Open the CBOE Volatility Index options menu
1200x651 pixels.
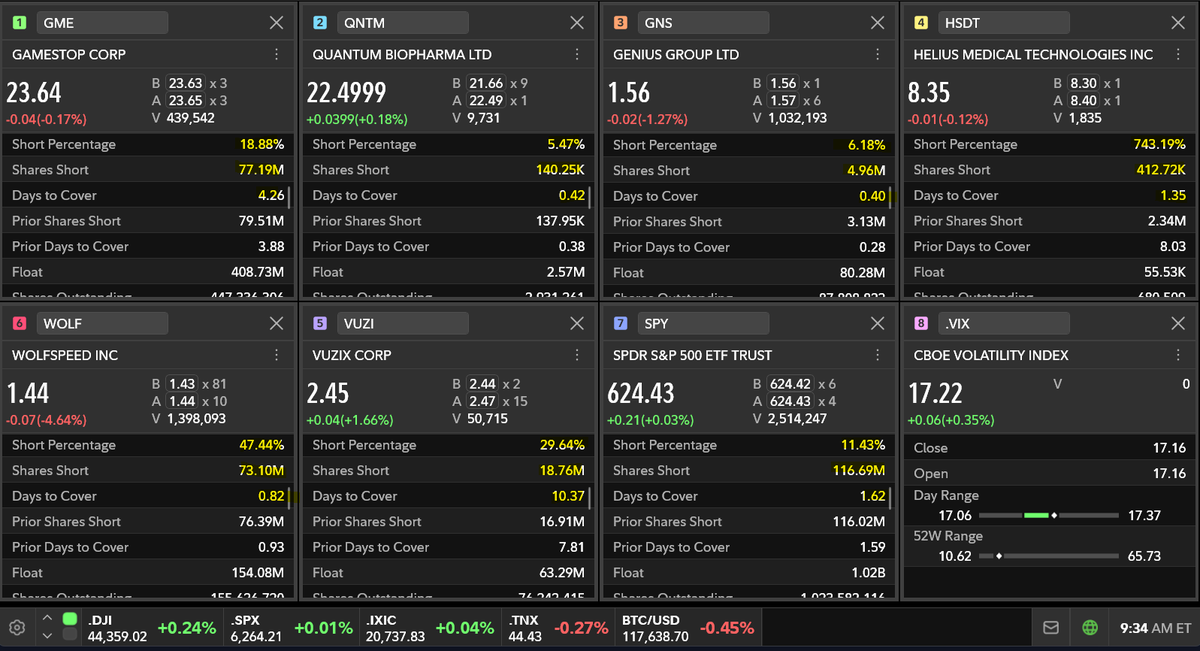coord(1177,355)
